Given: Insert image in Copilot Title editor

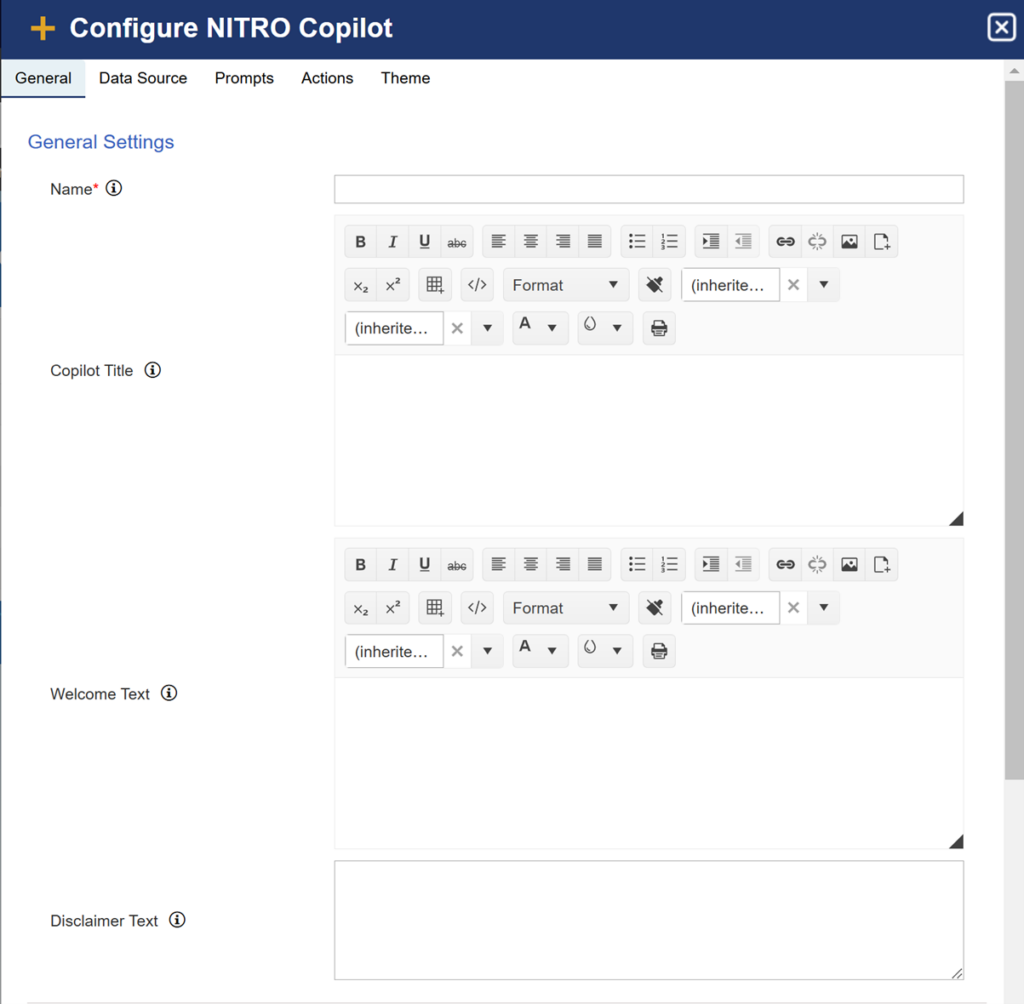Looking at the screenshot, I should coord(849,242).
